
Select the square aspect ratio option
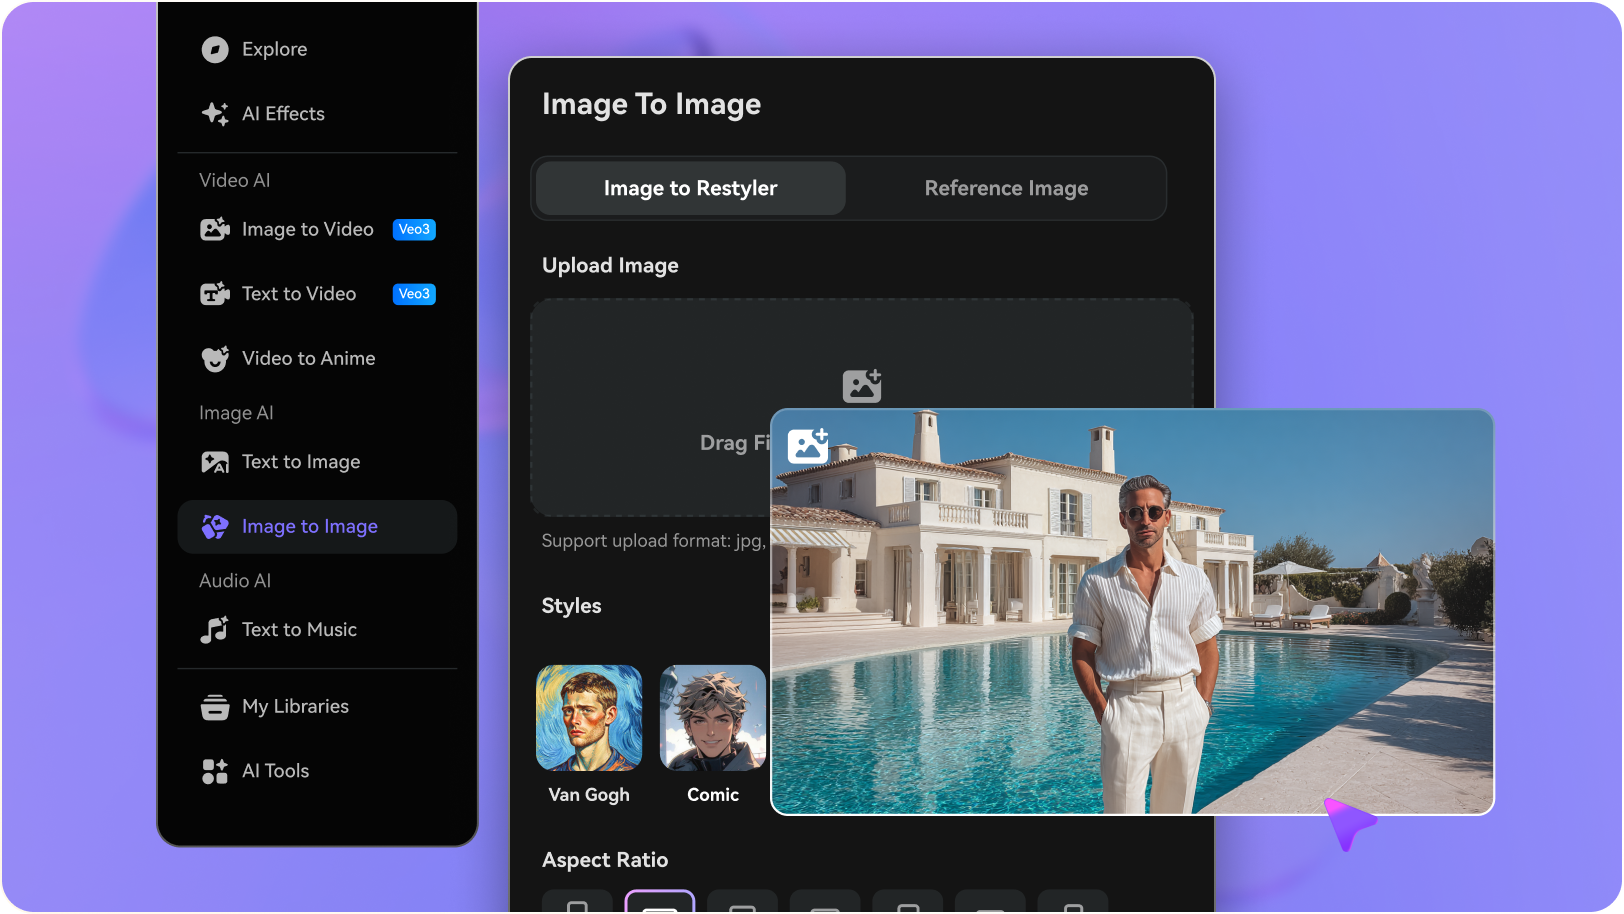pyautogui.click(x=576, y=903)
